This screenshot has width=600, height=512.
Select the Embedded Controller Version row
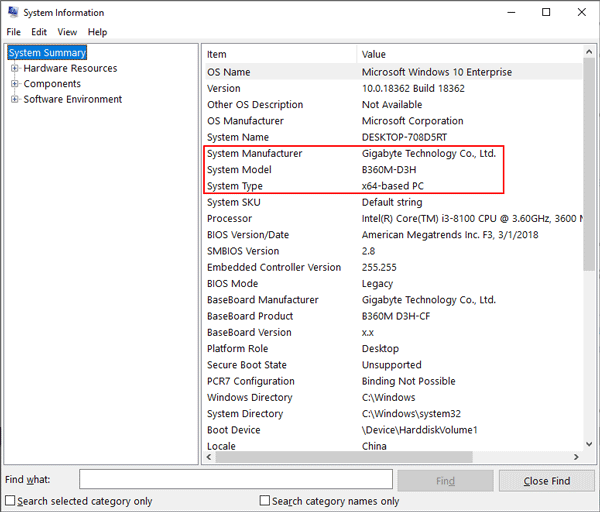pyautogui.click(x=393, y=267)
